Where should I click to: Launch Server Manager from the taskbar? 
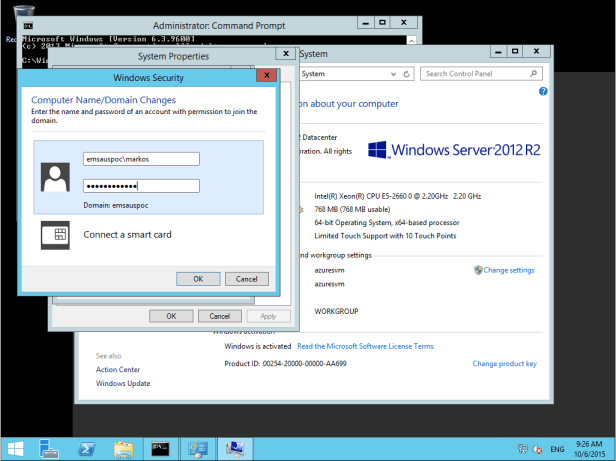pos(52,449)
